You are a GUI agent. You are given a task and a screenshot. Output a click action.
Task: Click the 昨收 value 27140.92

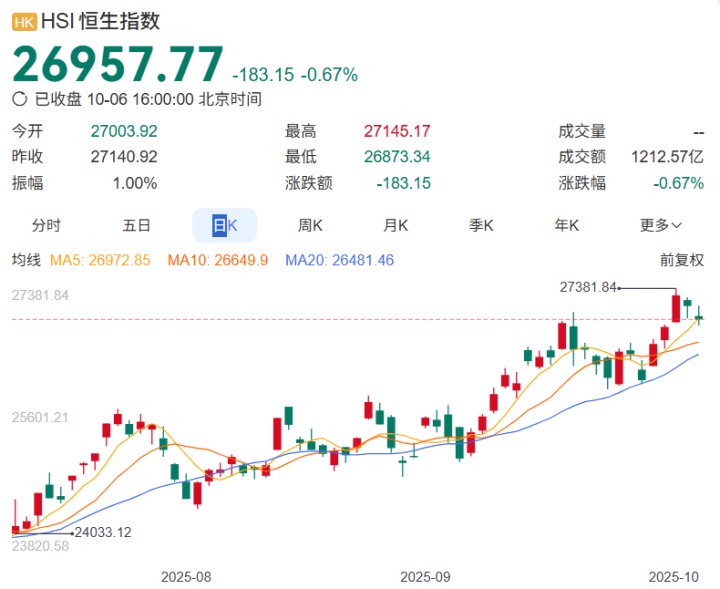point(124,157)
